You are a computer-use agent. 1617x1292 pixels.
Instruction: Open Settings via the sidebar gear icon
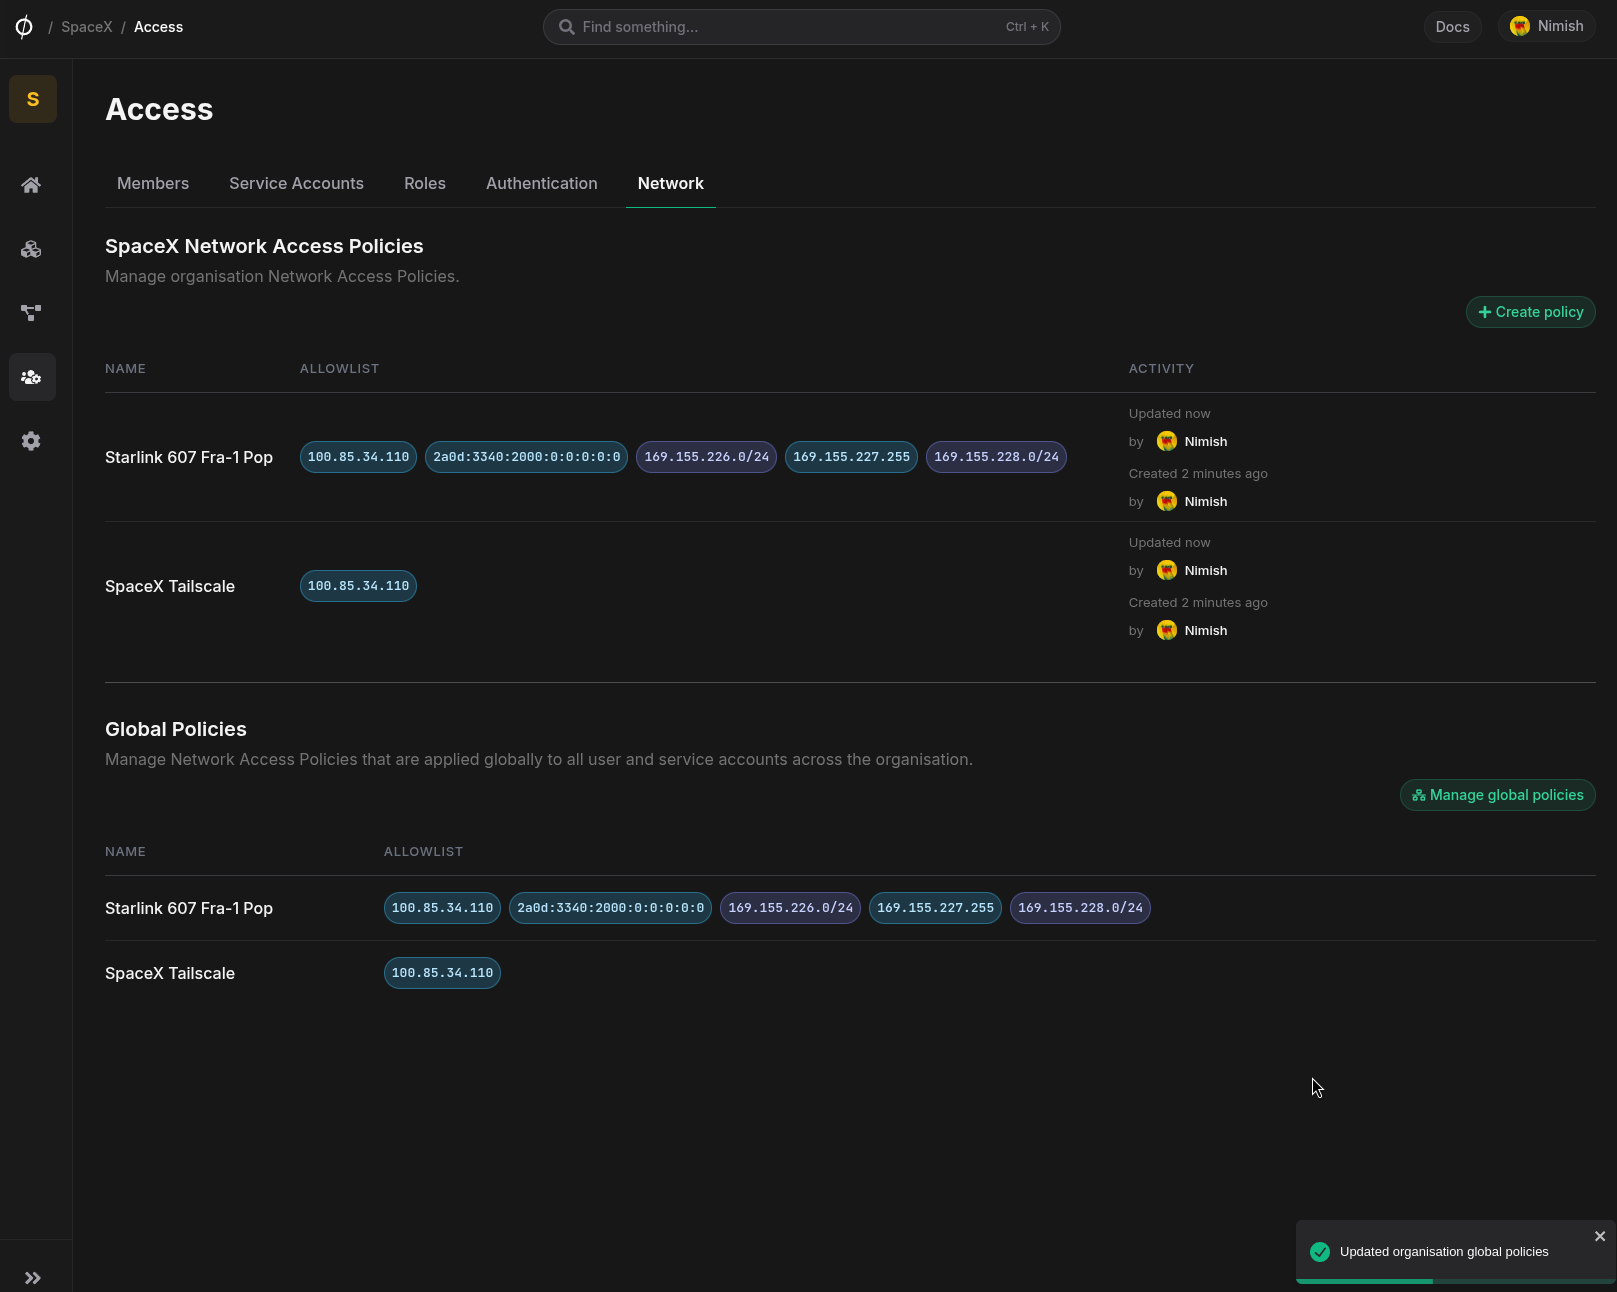[32, 441]
